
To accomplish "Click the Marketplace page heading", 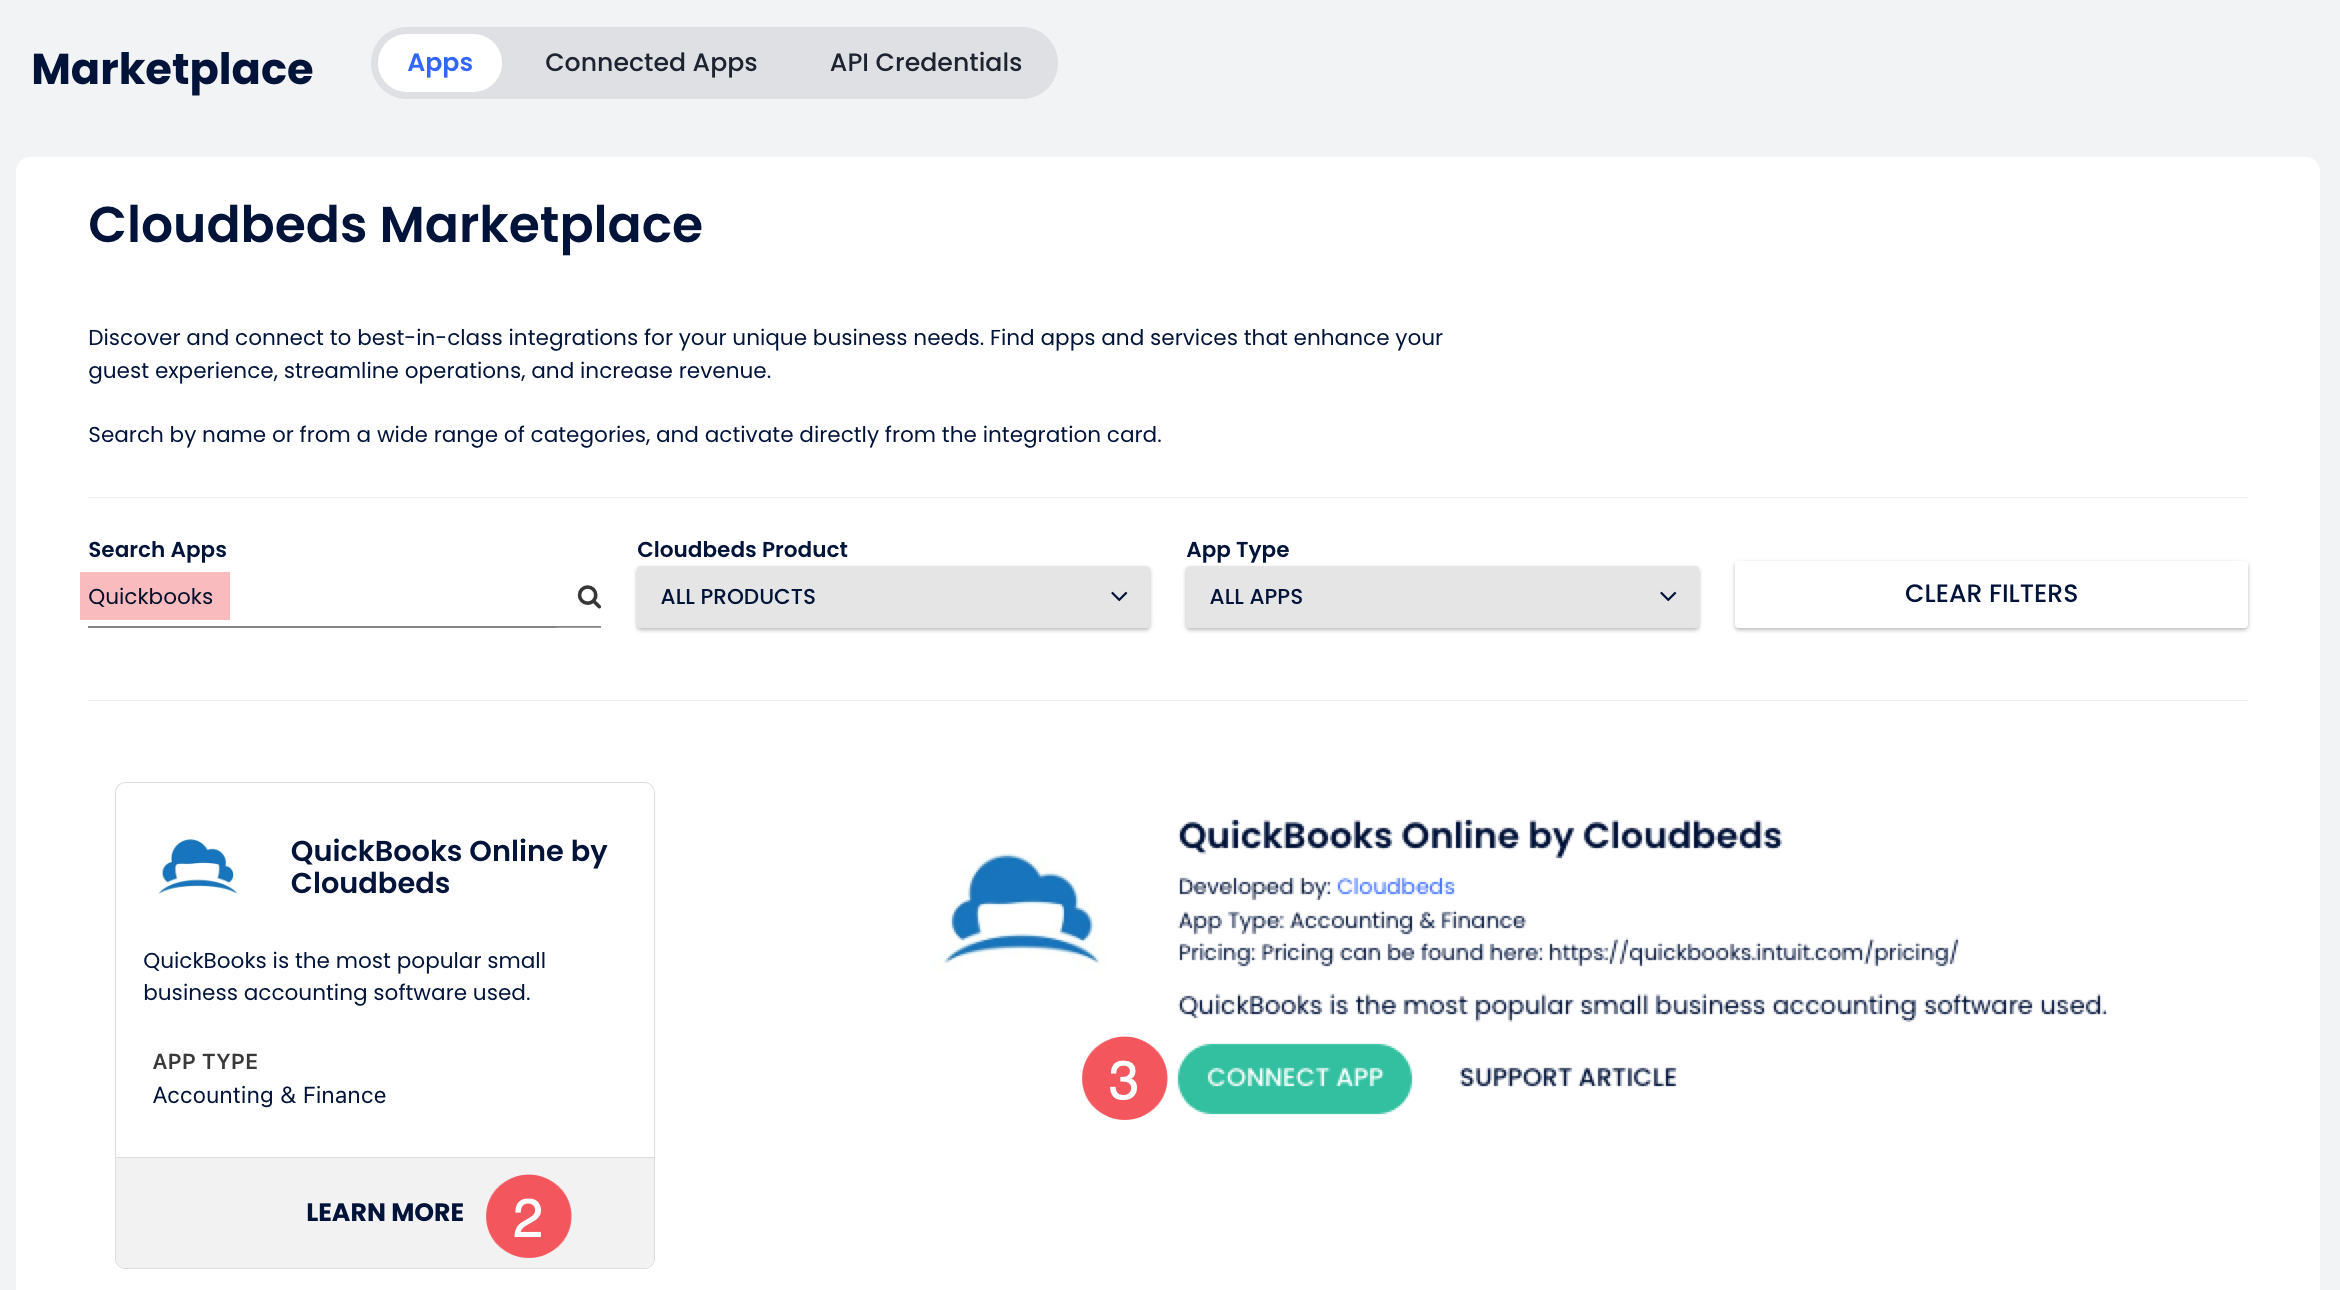I will [x=172, y=69].
